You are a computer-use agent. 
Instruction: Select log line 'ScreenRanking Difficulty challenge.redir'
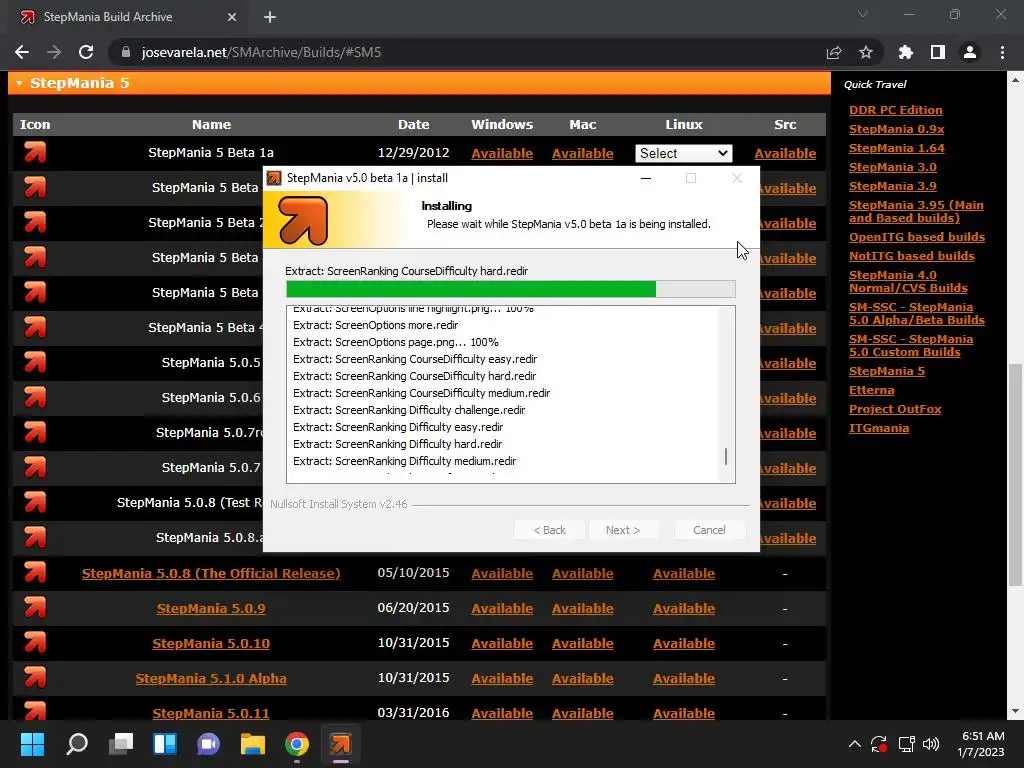pyautogui.click(x=409, y=410)
